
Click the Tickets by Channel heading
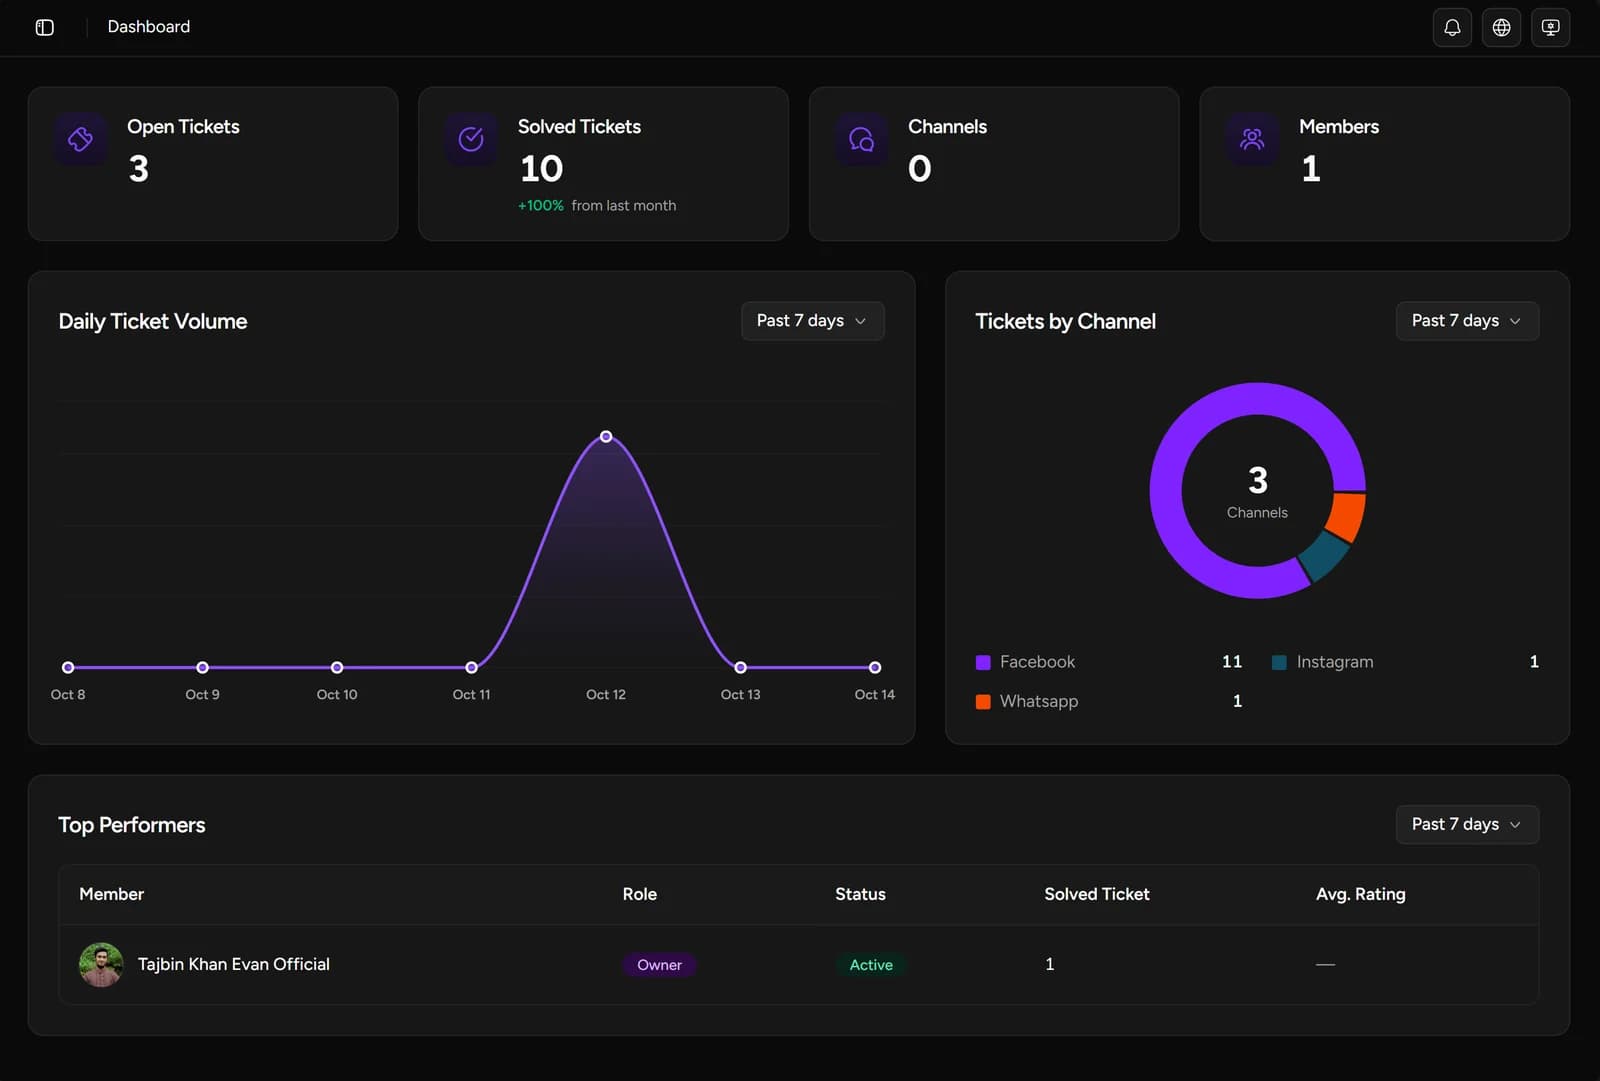[x=1066, y=321]
